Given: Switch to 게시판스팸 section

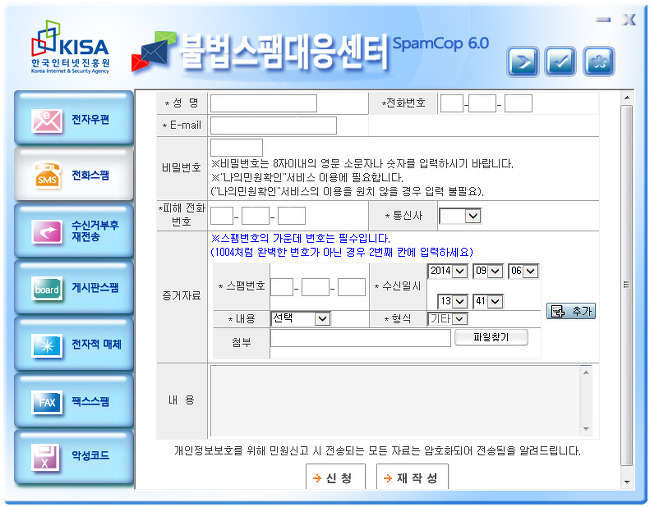Looking at the screenshot, I should (74, 287).
